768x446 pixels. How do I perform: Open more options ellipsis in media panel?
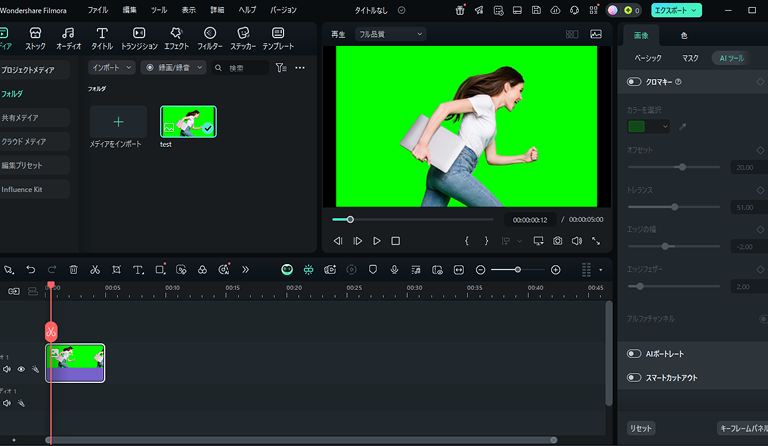pyautogui.click(x=300, y=68)
